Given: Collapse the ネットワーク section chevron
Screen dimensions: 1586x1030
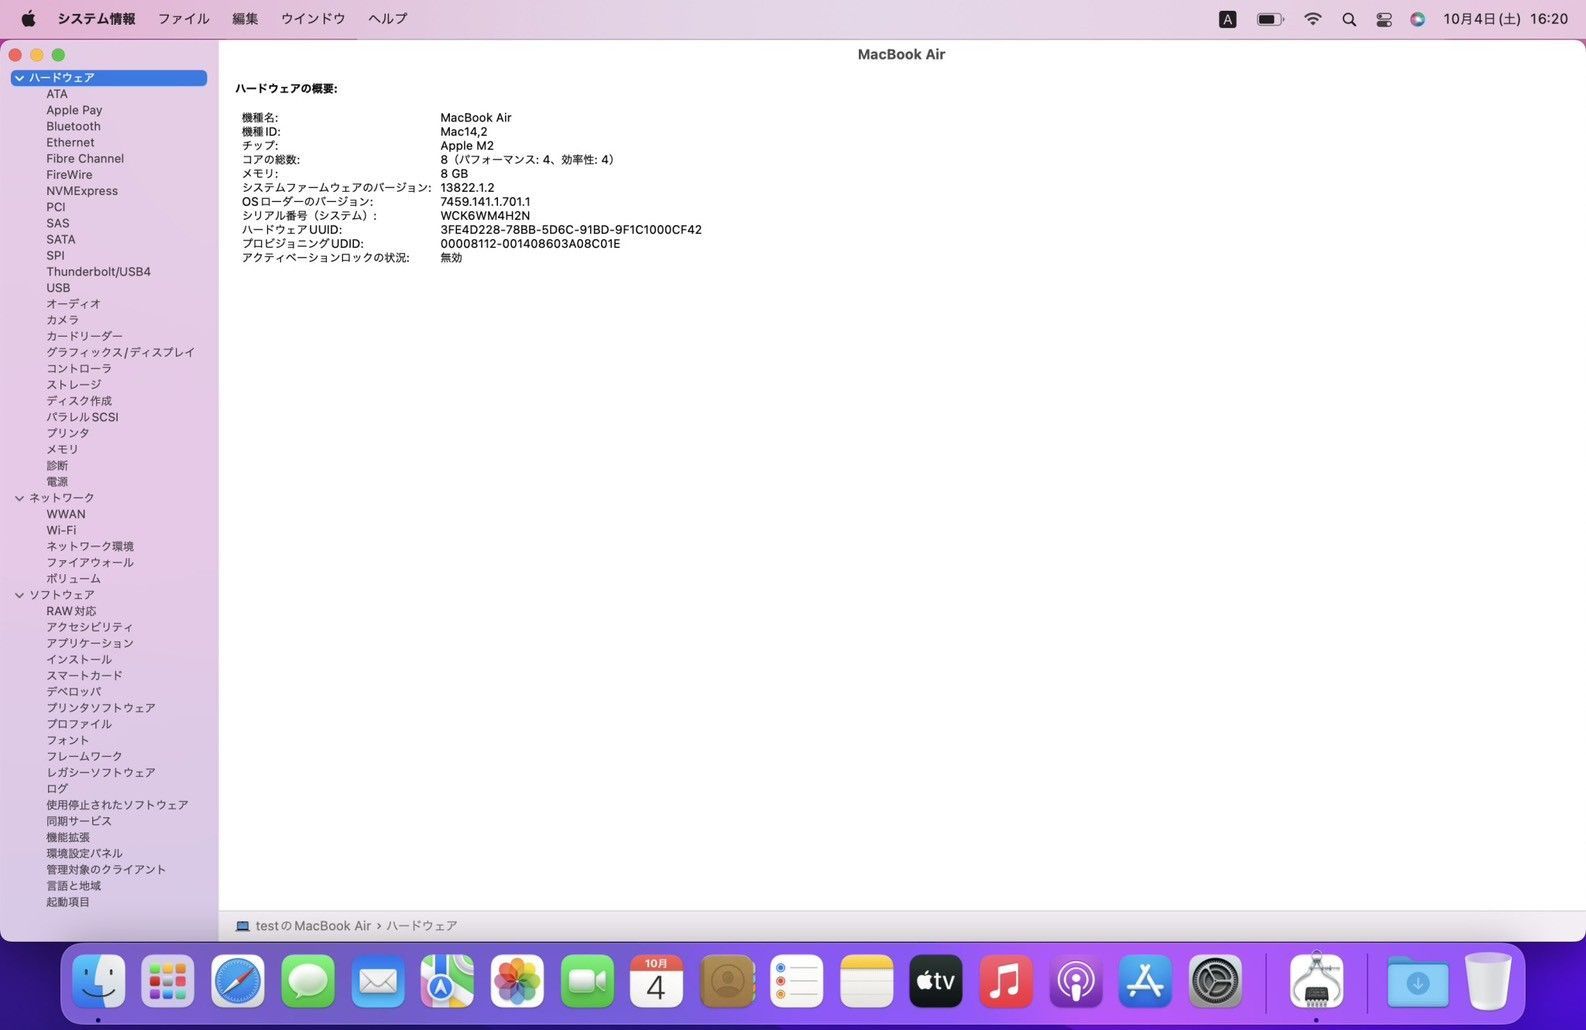Looking at the screenshot, I should [x=19, y=498].
